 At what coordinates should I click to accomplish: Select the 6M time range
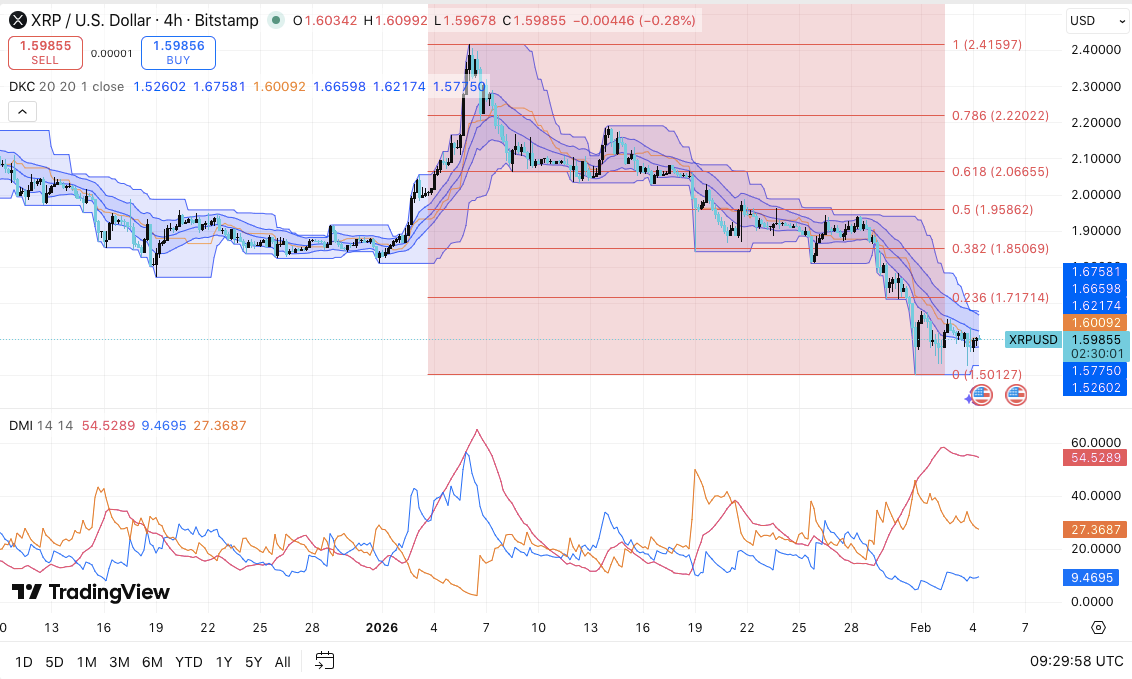[152, 661]
